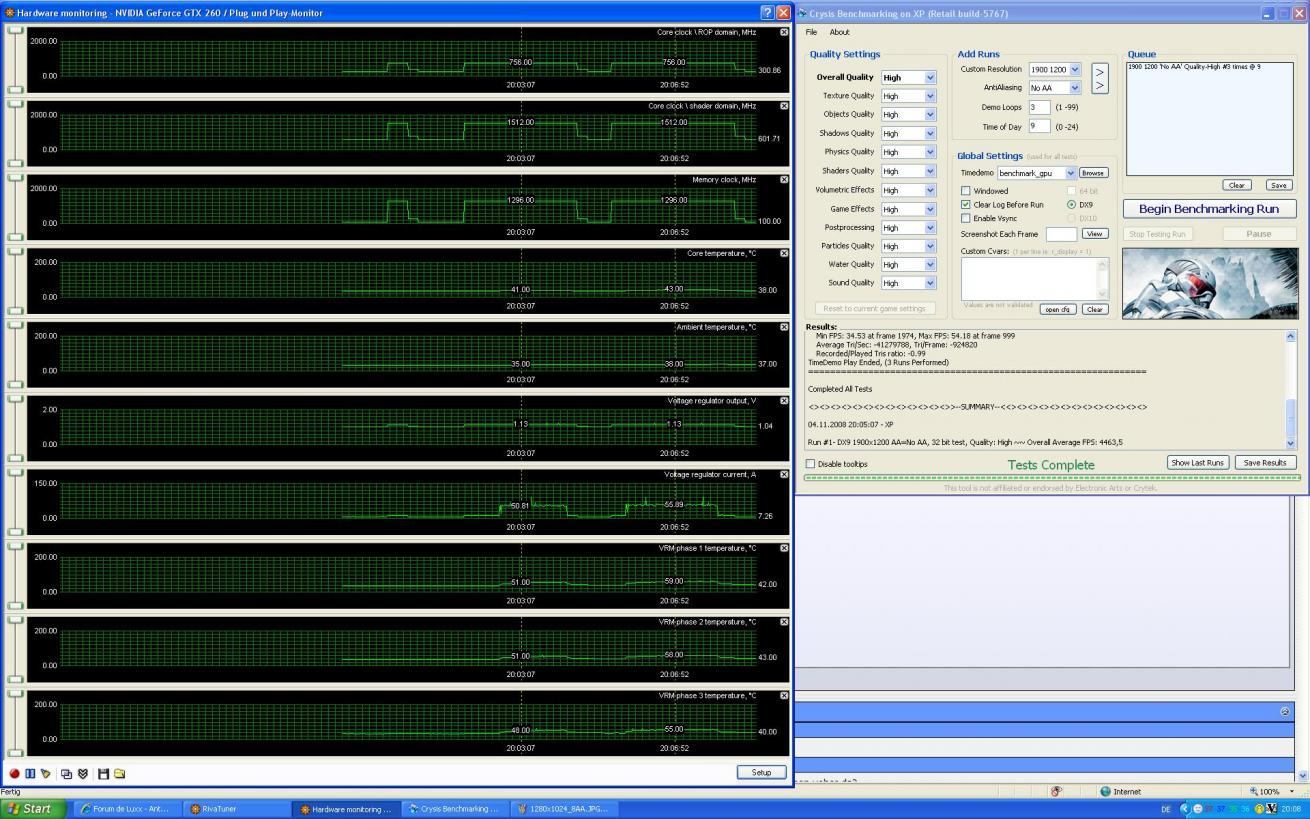Click the yellow round icon in the system tray
This screenshot has height=819, width=1310.
coord(1260,809)
